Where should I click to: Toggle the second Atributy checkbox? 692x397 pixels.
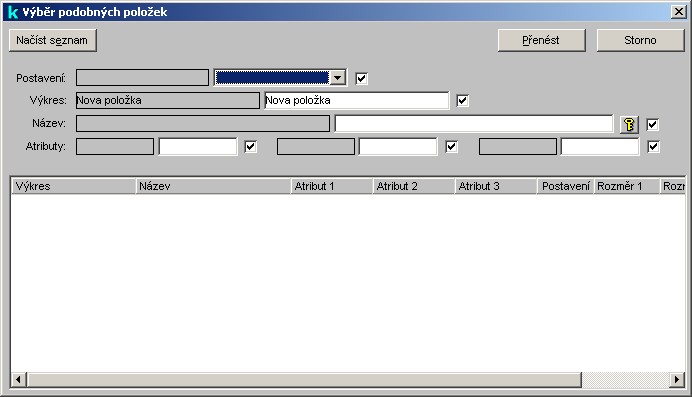coord(451,146)
